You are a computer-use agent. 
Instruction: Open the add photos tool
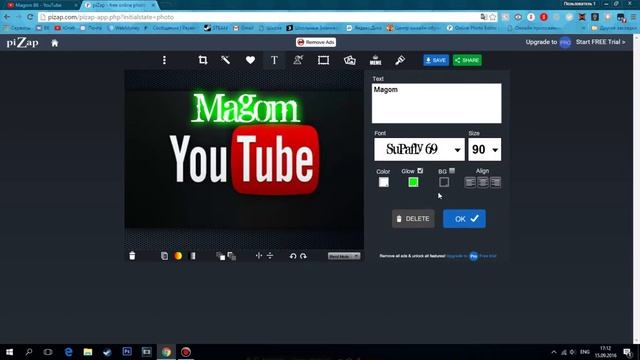[349, 60]
